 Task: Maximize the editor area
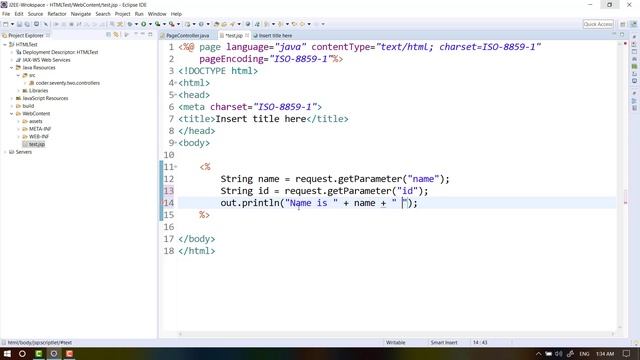622,35
